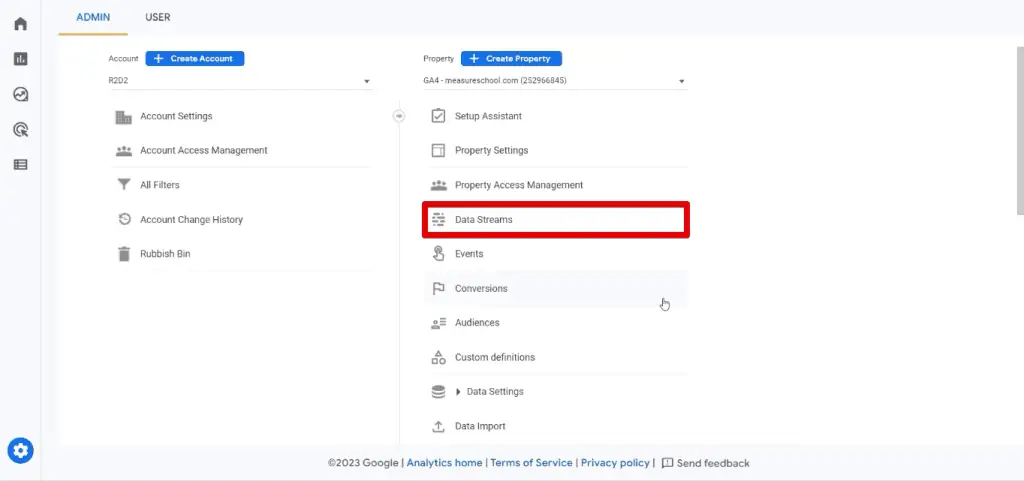This screenshot has height=481, width=1024.
Task: Click the Home icon in left sidebar
Action: click(x=20, y=24)
